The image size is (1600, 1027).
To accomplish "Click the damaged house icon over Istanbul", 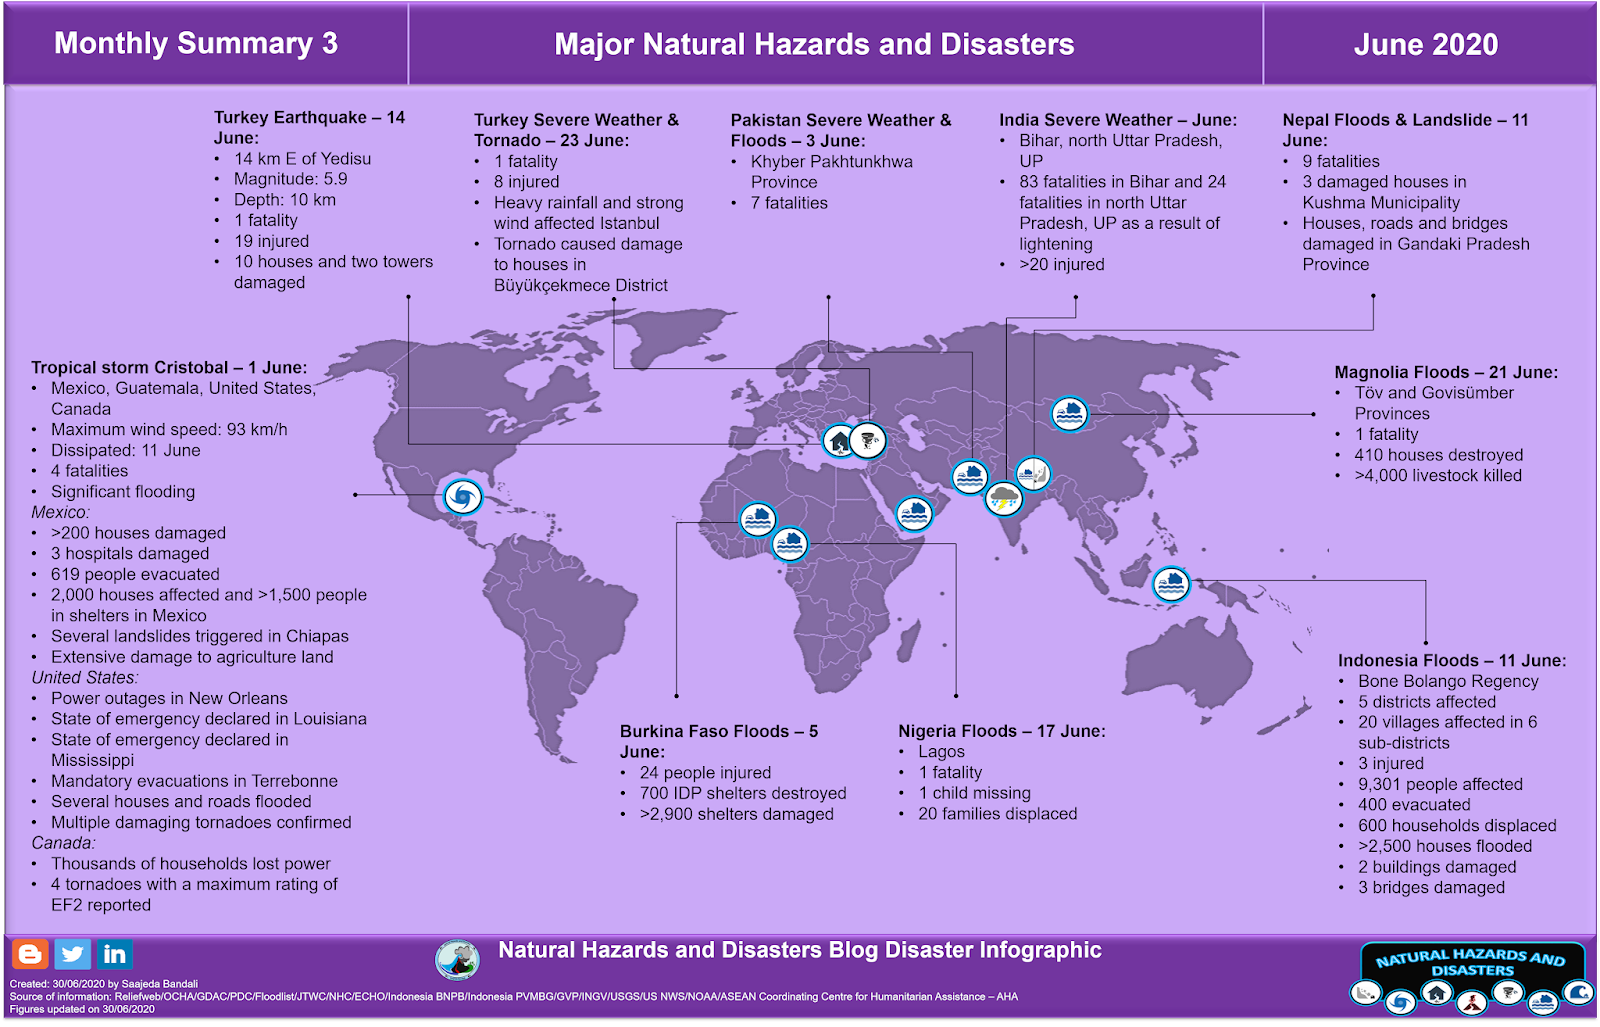I will pos(837,440).
